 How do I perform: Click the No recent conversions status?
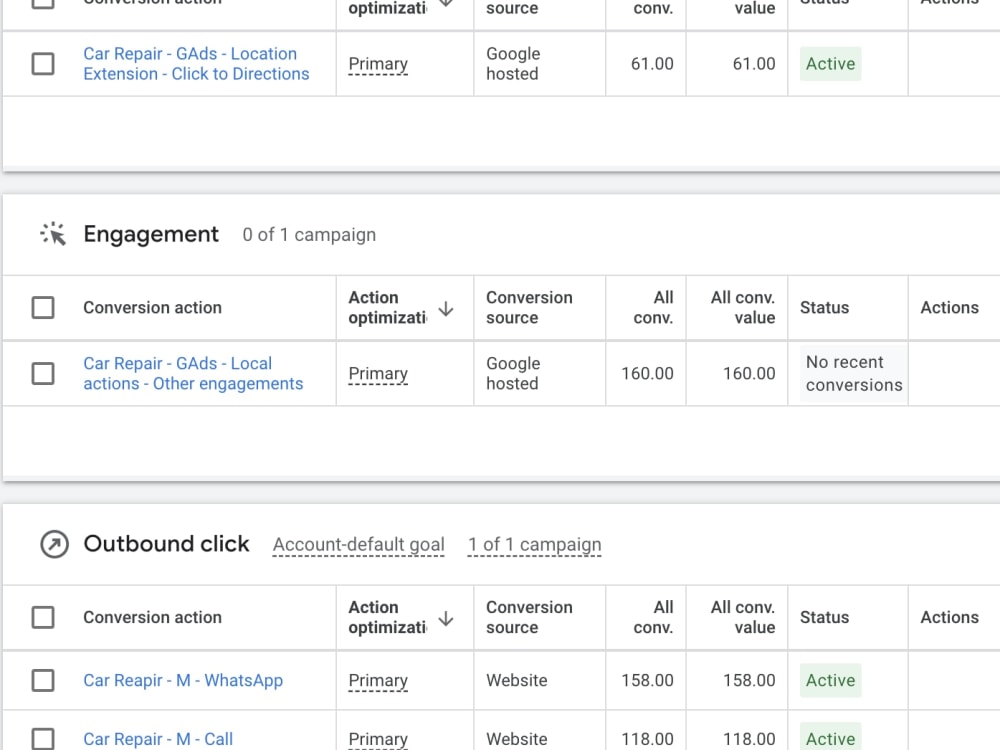tap(854, 374)
